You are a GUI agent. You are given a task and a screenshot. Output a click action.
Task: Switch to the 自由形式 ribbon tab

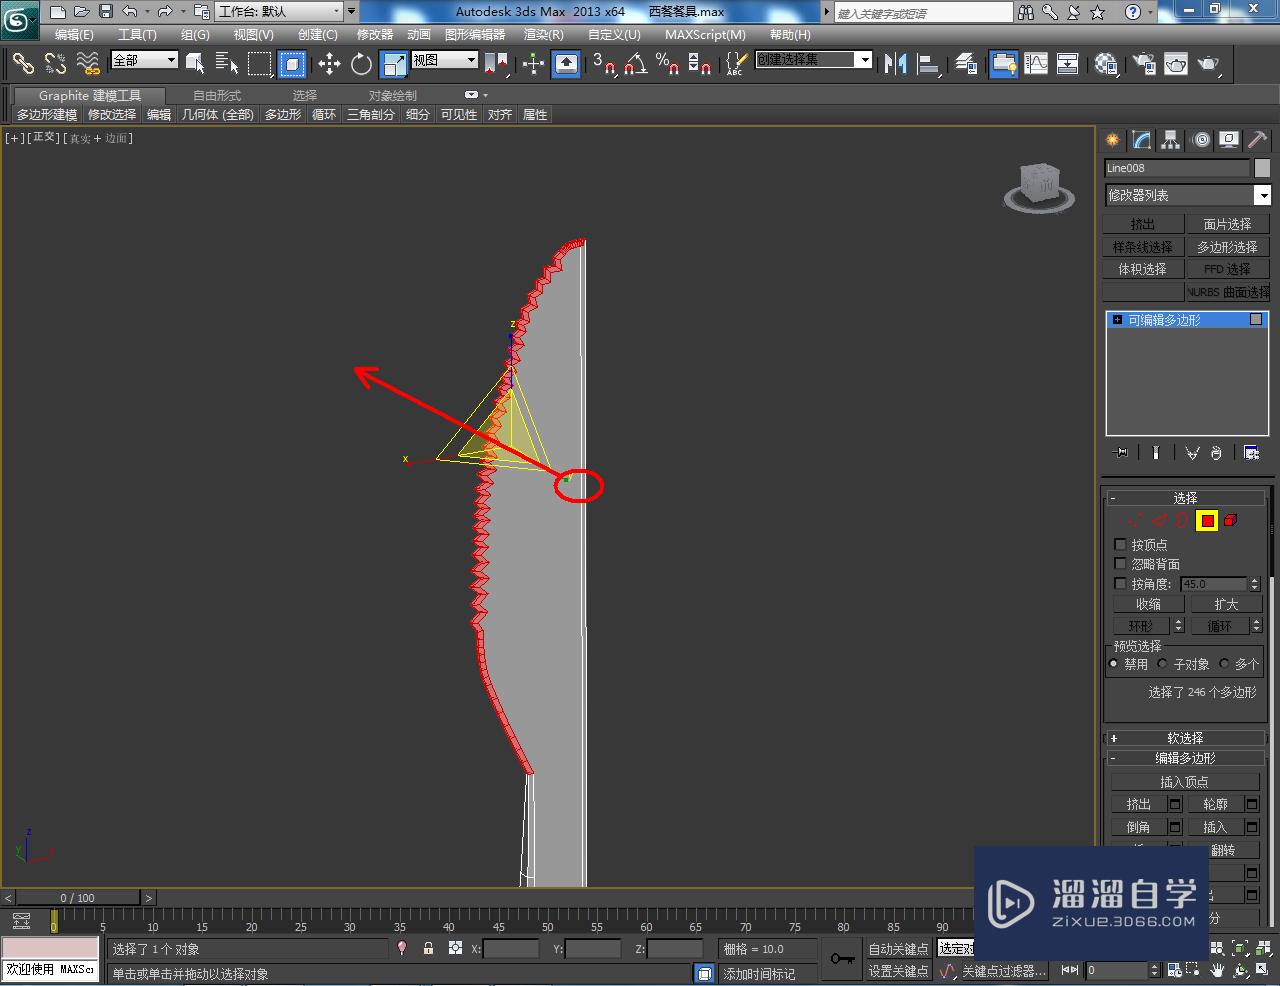click(x=217, y=96)
